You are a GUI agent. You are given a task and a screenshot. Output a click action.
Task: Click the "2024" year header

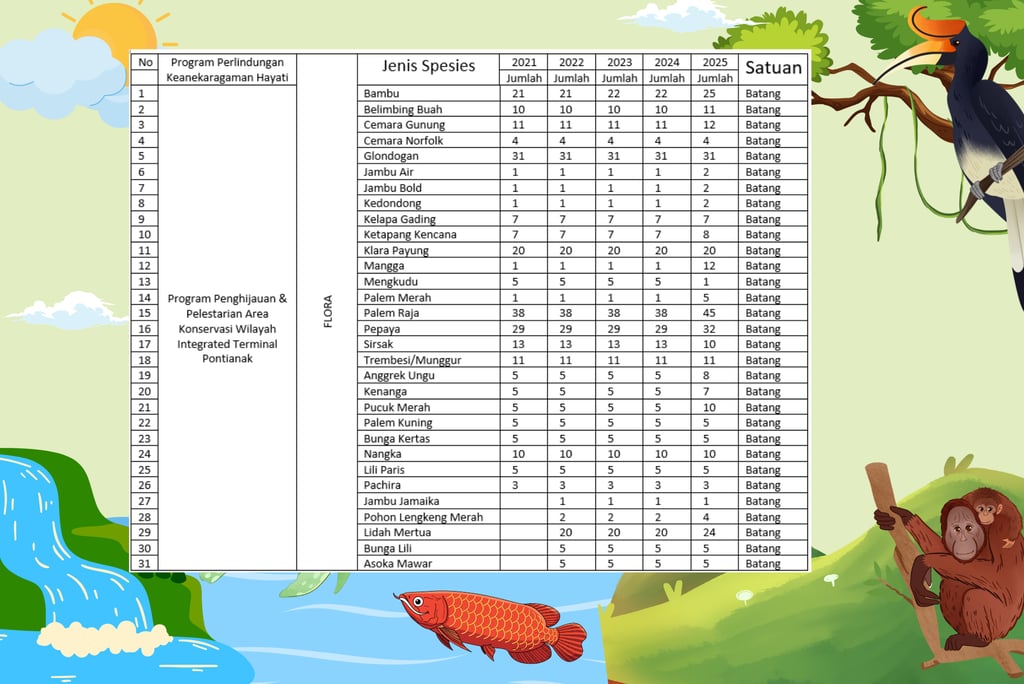667,62
